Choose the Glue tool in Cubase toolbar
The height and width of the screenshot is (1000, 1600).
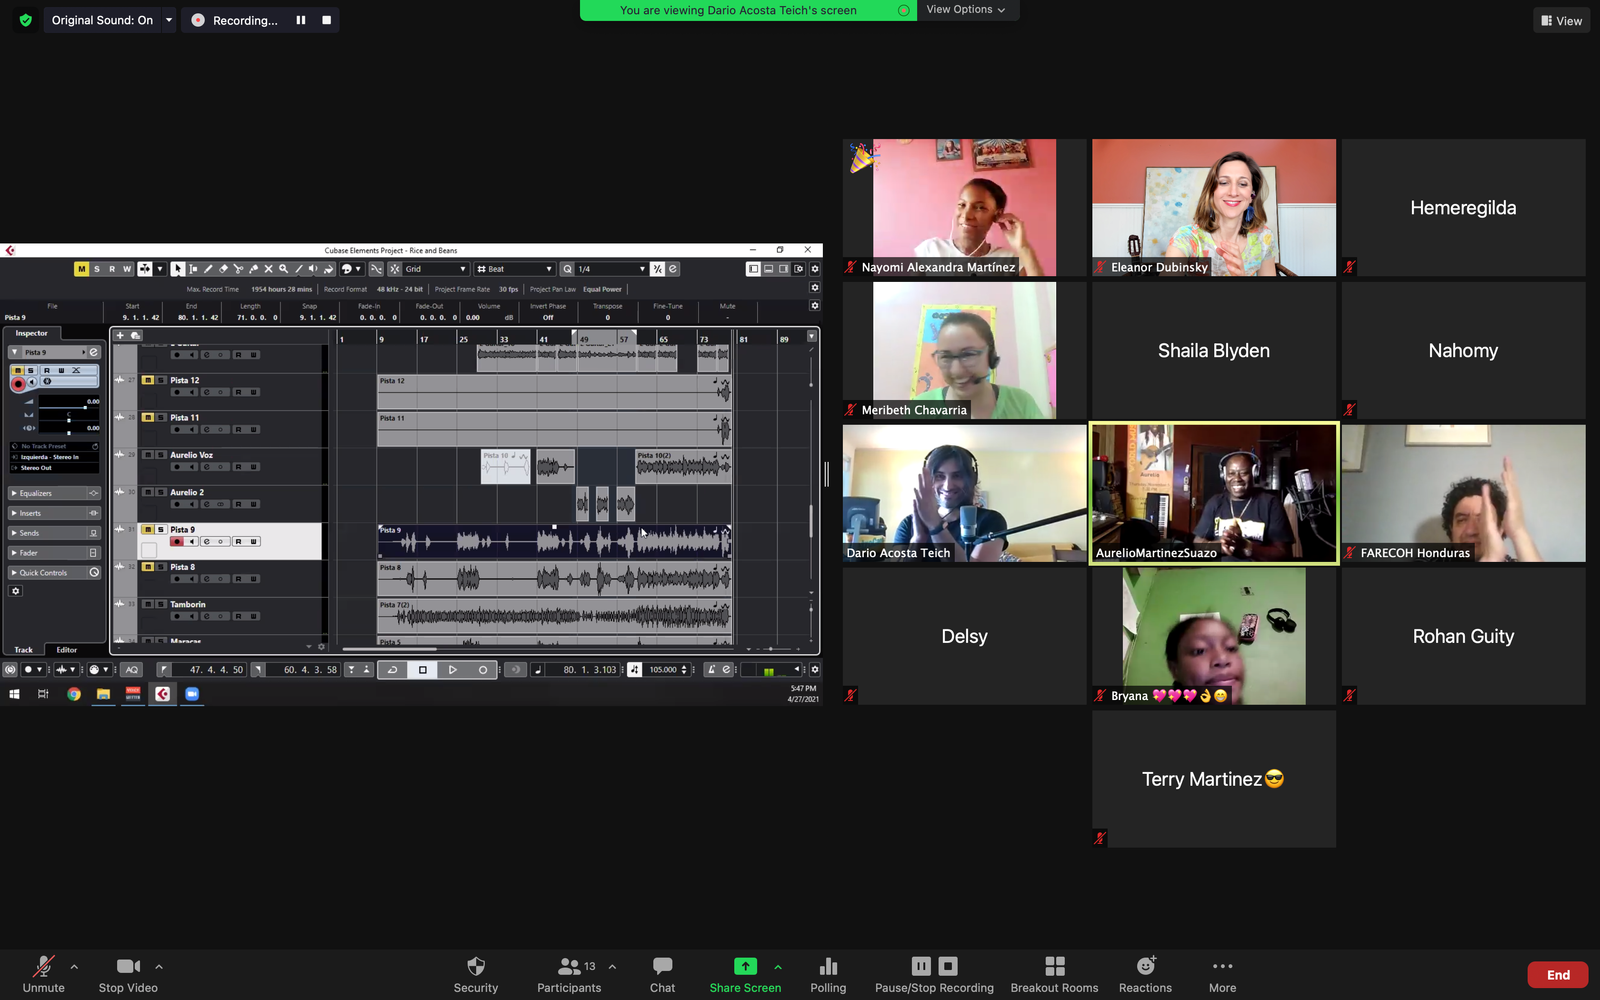point(253,269)
